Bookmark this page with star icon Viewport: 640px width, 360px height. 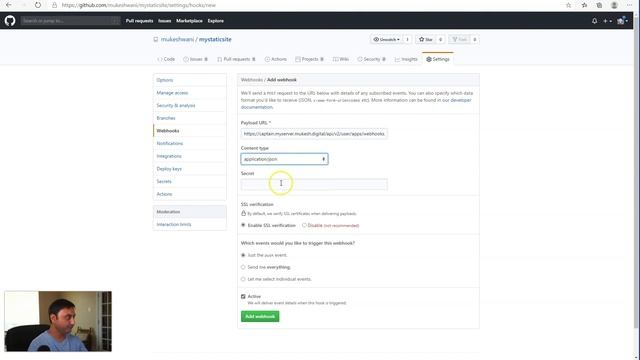point(568,5)
